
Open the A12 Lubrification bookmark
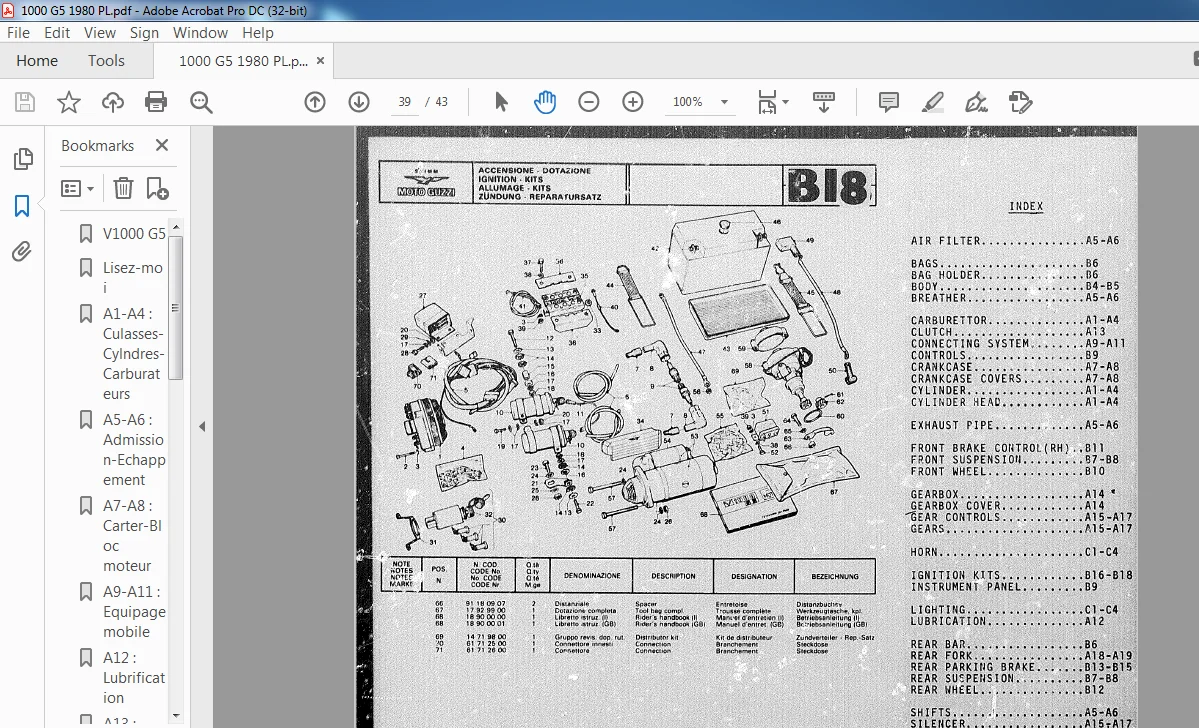coord(134,678)
